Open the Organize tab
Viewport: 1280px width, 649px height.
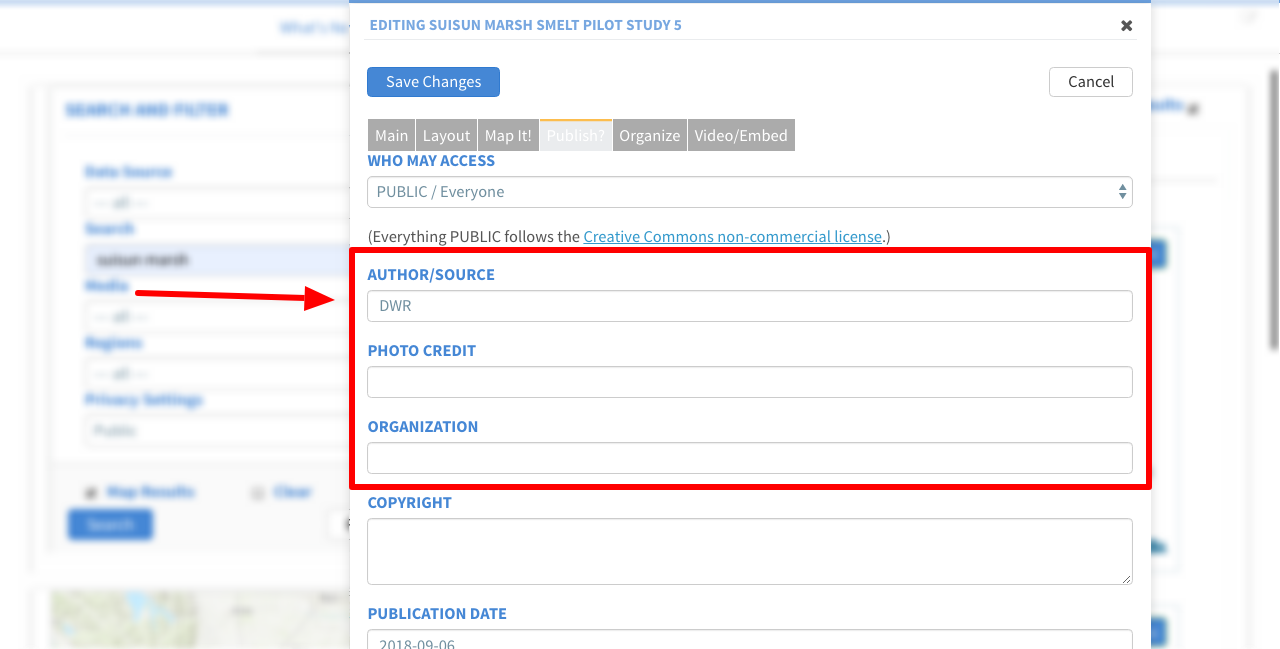click(x=649, y=136)
